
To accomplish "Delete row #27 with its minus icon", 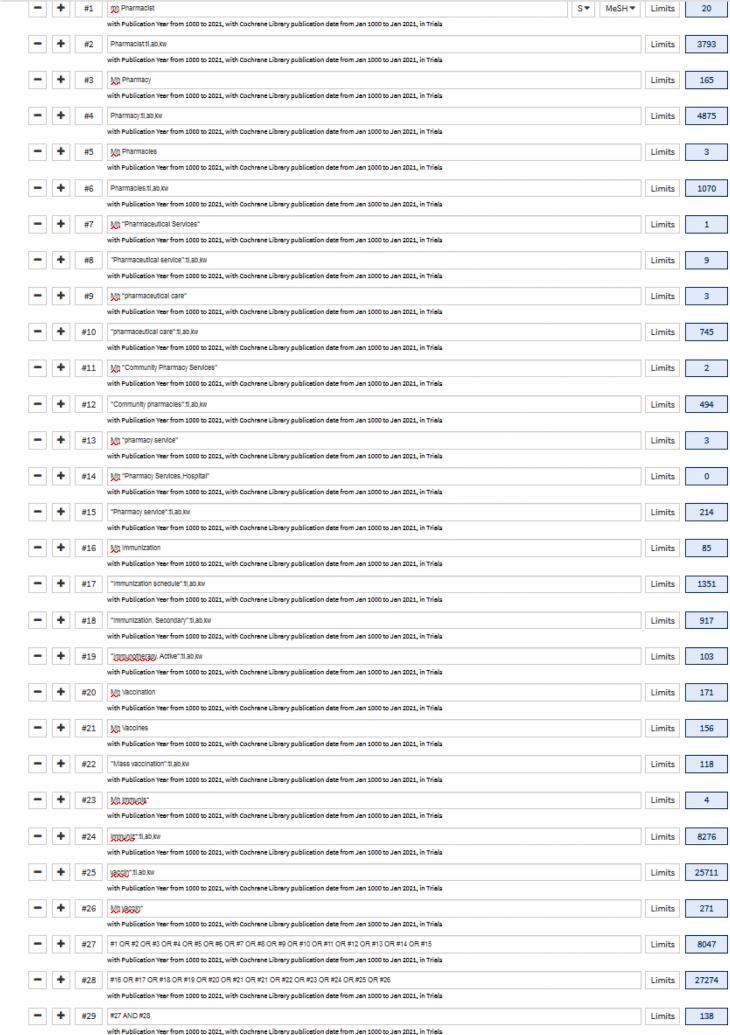I will 35,946.
